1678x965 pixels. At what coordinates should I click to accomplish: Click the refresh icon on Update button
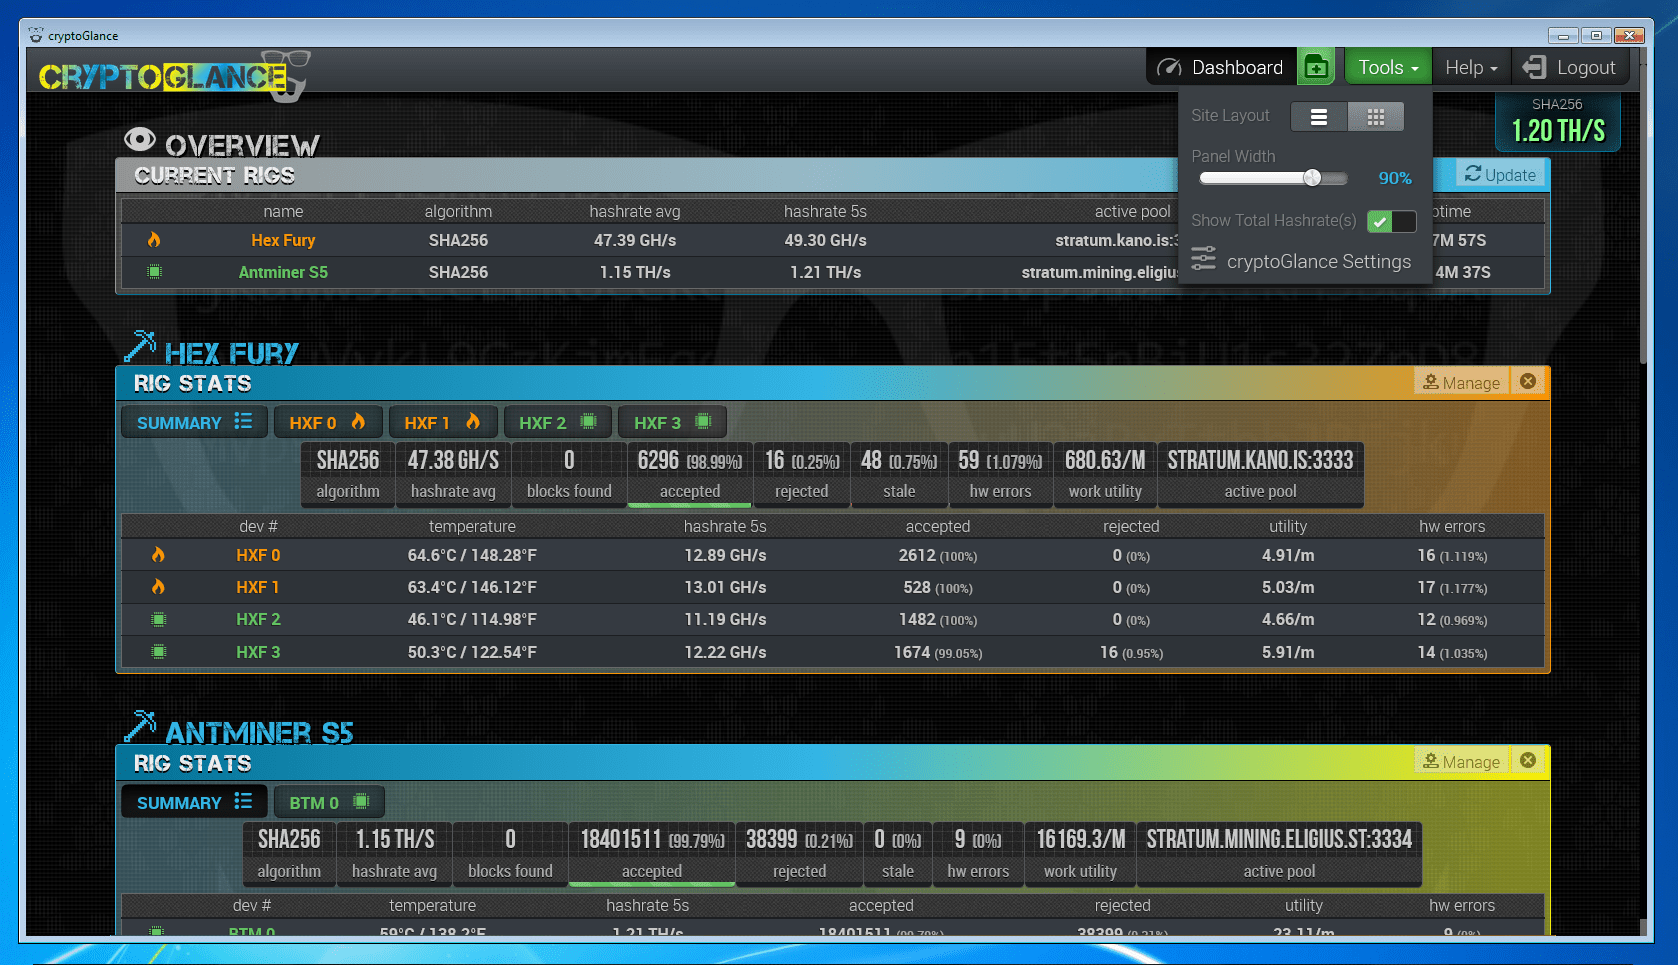pos(1473,174)
